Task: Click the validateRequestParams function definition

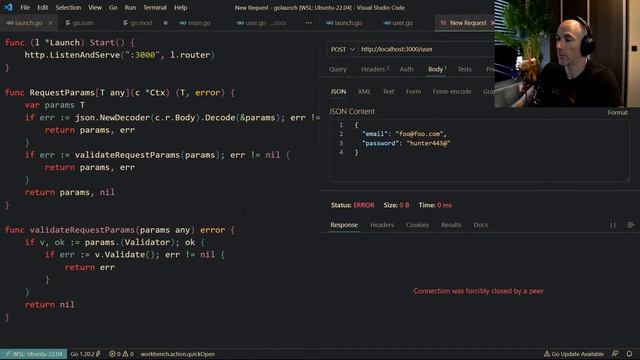Action: point(82,230)
